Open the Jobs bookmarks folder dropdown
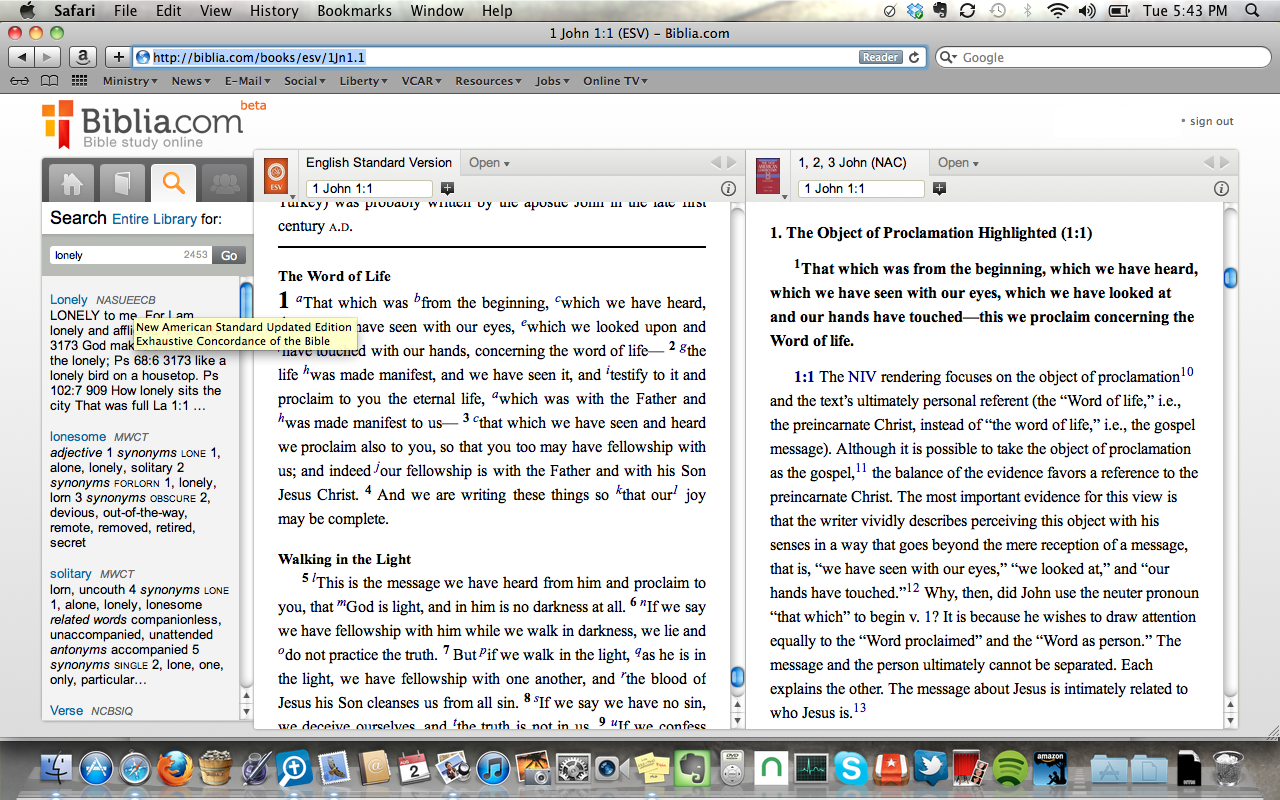1280x800 pixels. pyautogui.click(x=553, y=81)
